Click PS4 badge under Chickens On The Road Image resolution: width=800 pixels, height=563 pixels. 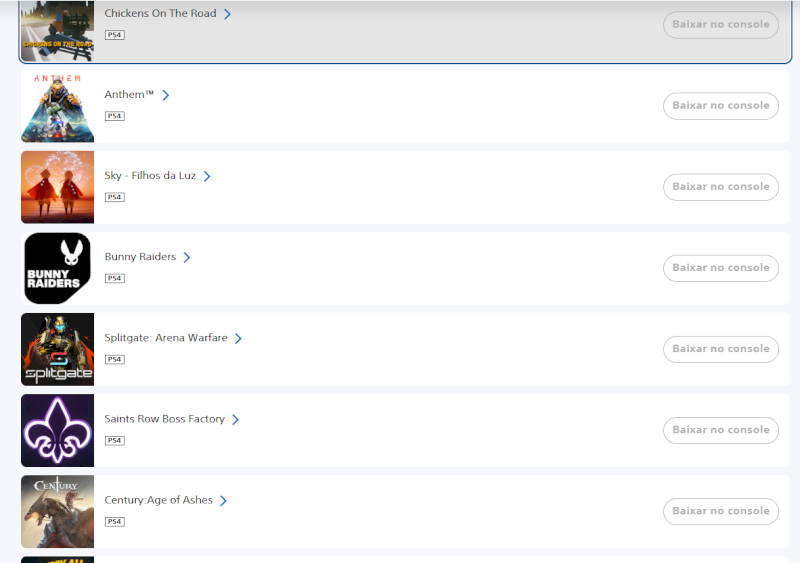tap(115, 35)
